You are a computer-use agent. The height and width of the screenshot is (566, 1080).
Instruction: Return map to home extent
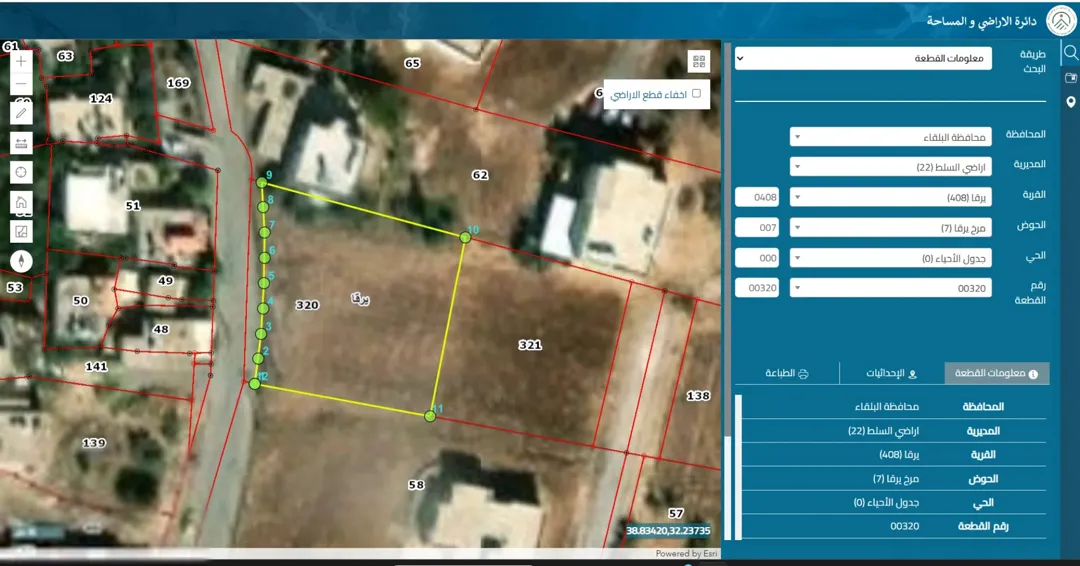21,202
